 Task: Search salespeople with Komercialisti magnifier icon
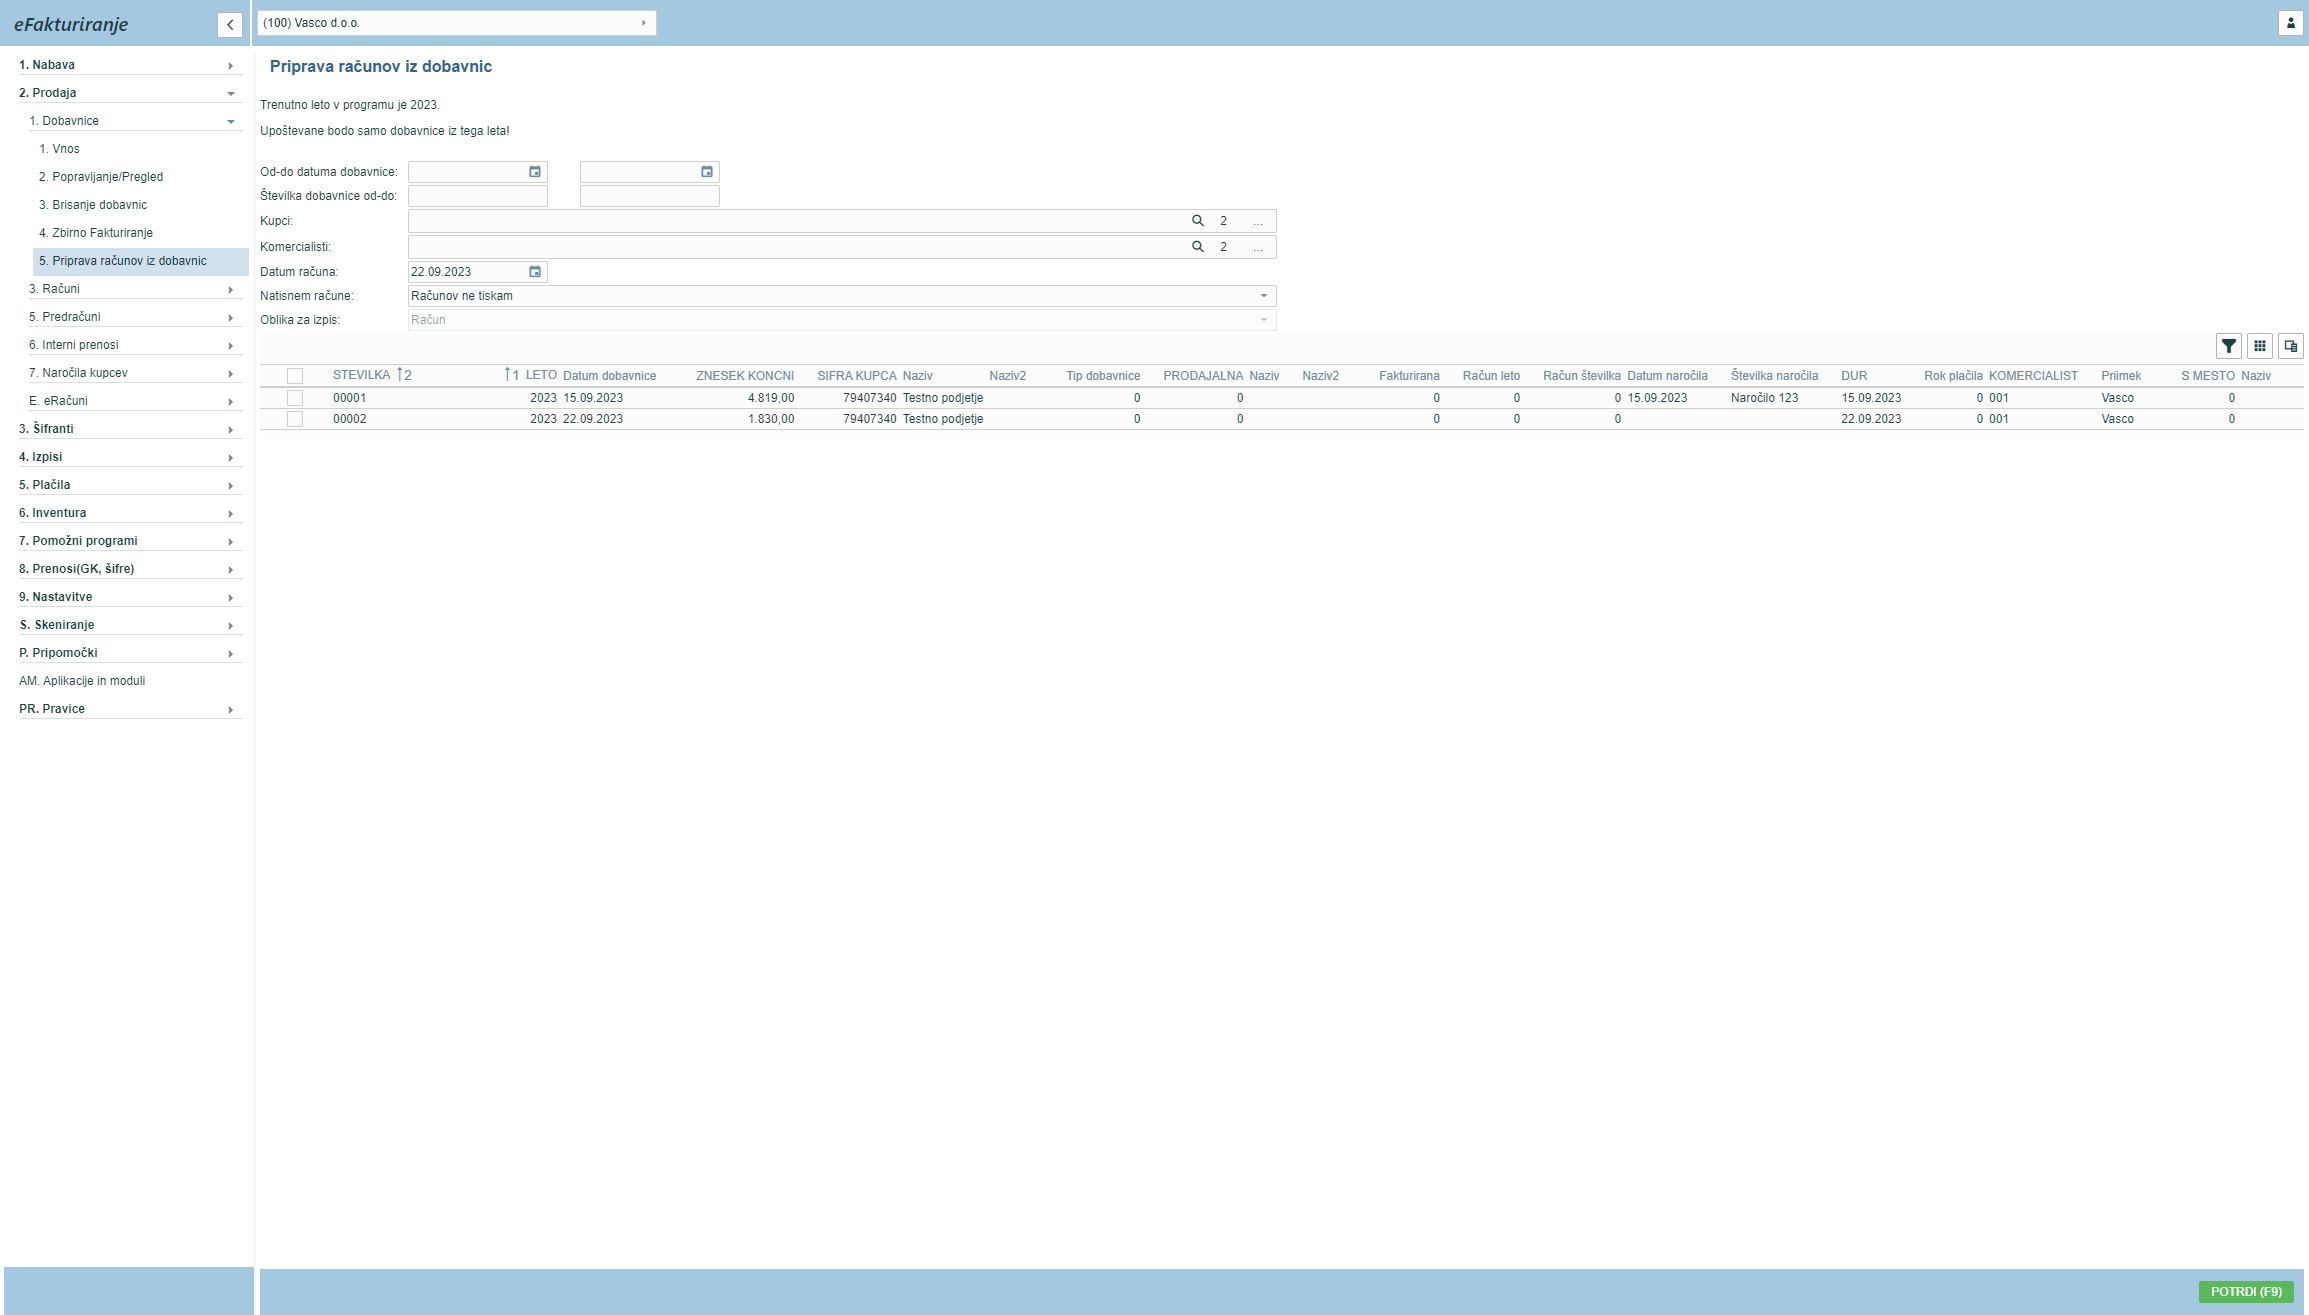[x=1197, y=247]
